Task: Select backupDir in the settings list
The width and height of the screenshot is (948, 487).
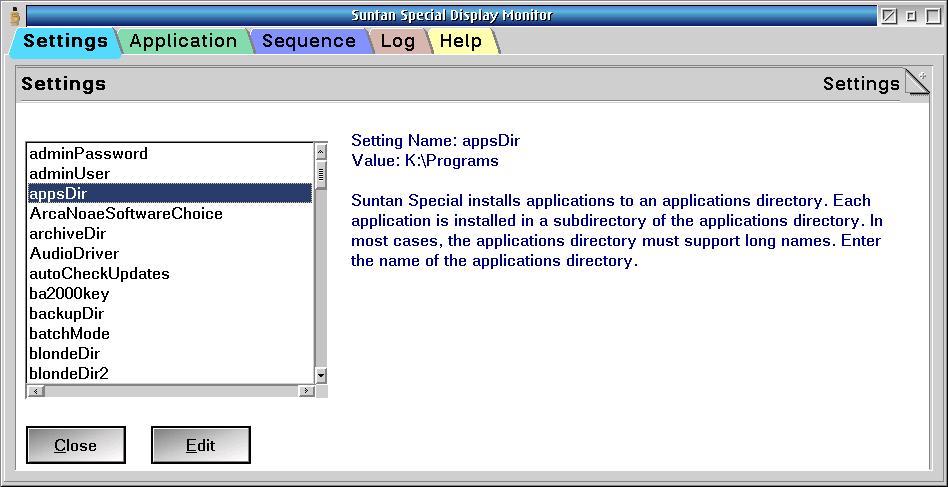Action: coord(170,314)
